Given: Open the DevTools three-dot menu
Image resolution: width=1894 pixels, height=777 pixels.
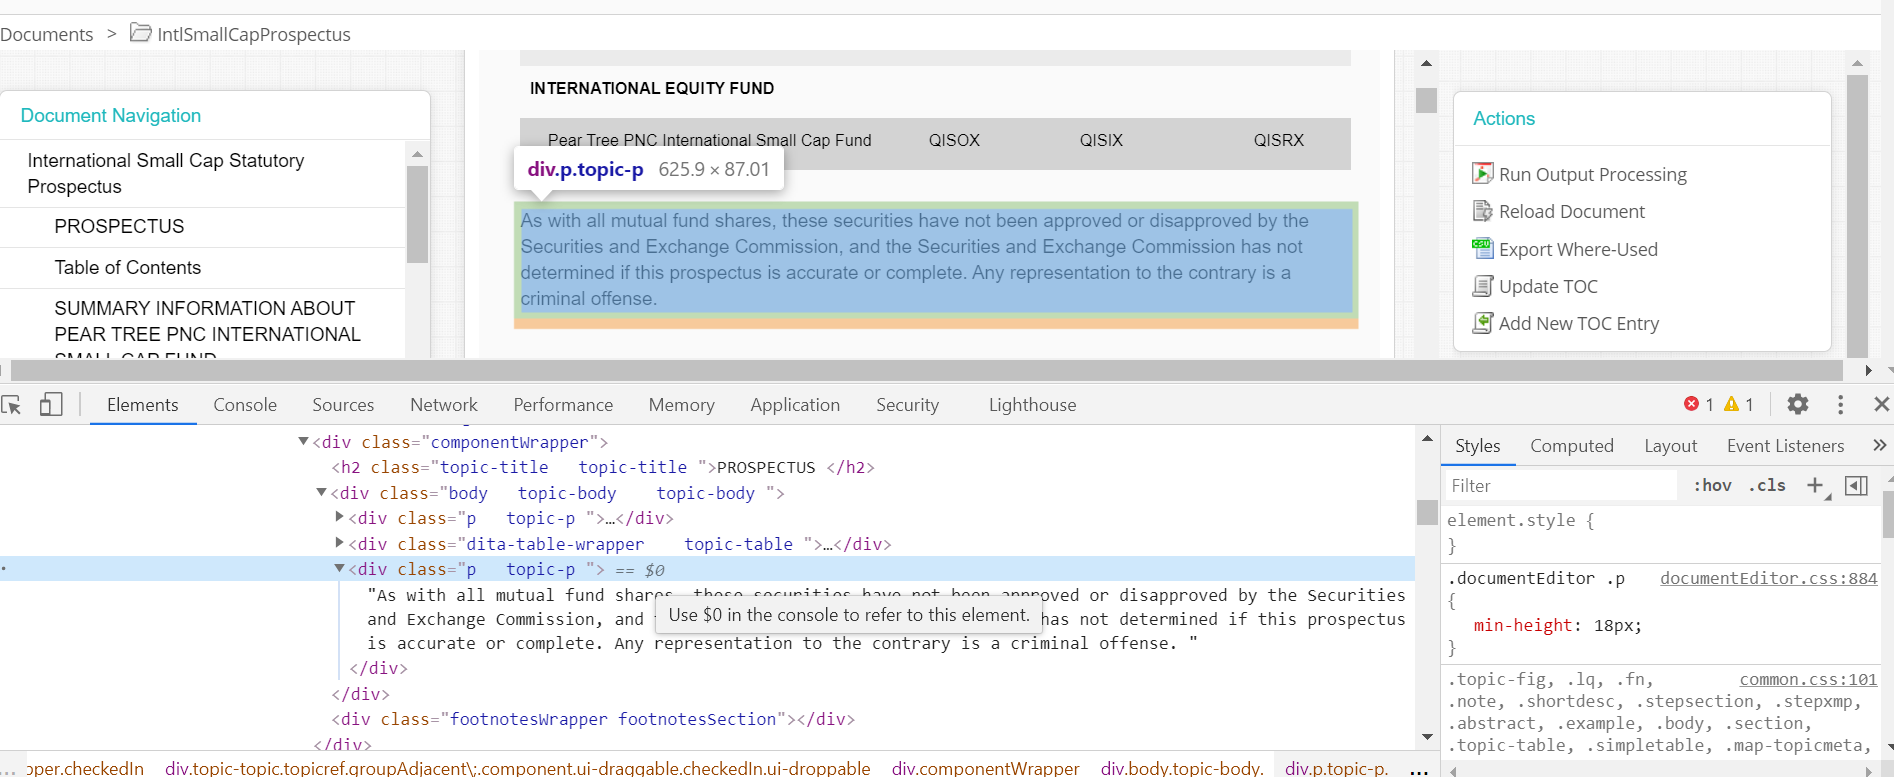Looking at the screenshot, I should click(1840, 404).
